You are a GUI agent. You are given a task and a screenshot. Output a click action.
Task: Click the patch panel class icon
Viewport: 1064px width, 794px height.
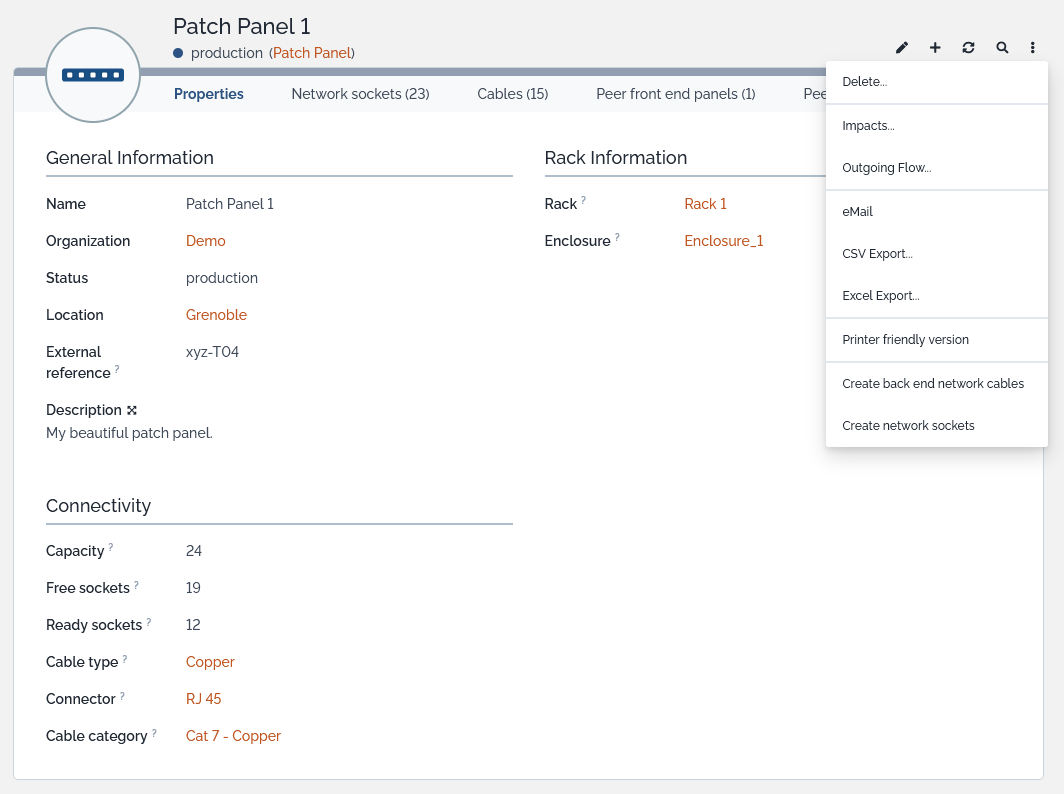pyautogui.click(x=93, y=75)
